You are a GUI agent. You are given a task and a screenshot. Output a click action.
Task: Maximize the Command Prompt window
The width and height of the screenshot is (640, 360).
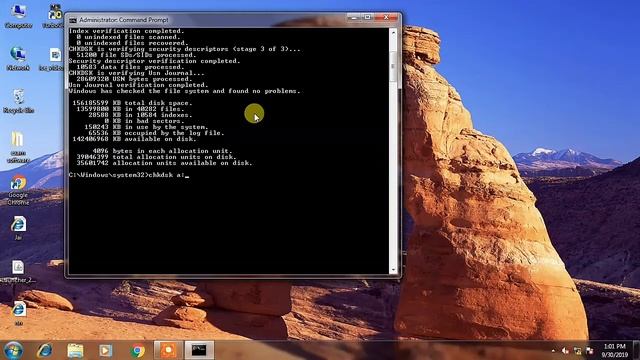coord(367,18)
